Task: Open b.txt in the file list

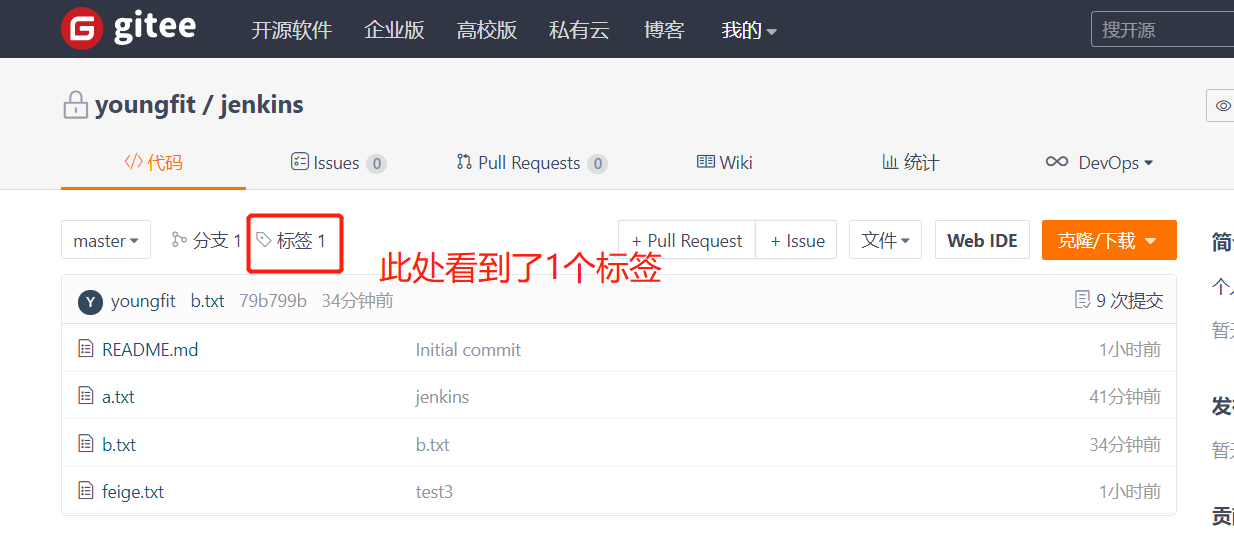Action: [119, 444]
